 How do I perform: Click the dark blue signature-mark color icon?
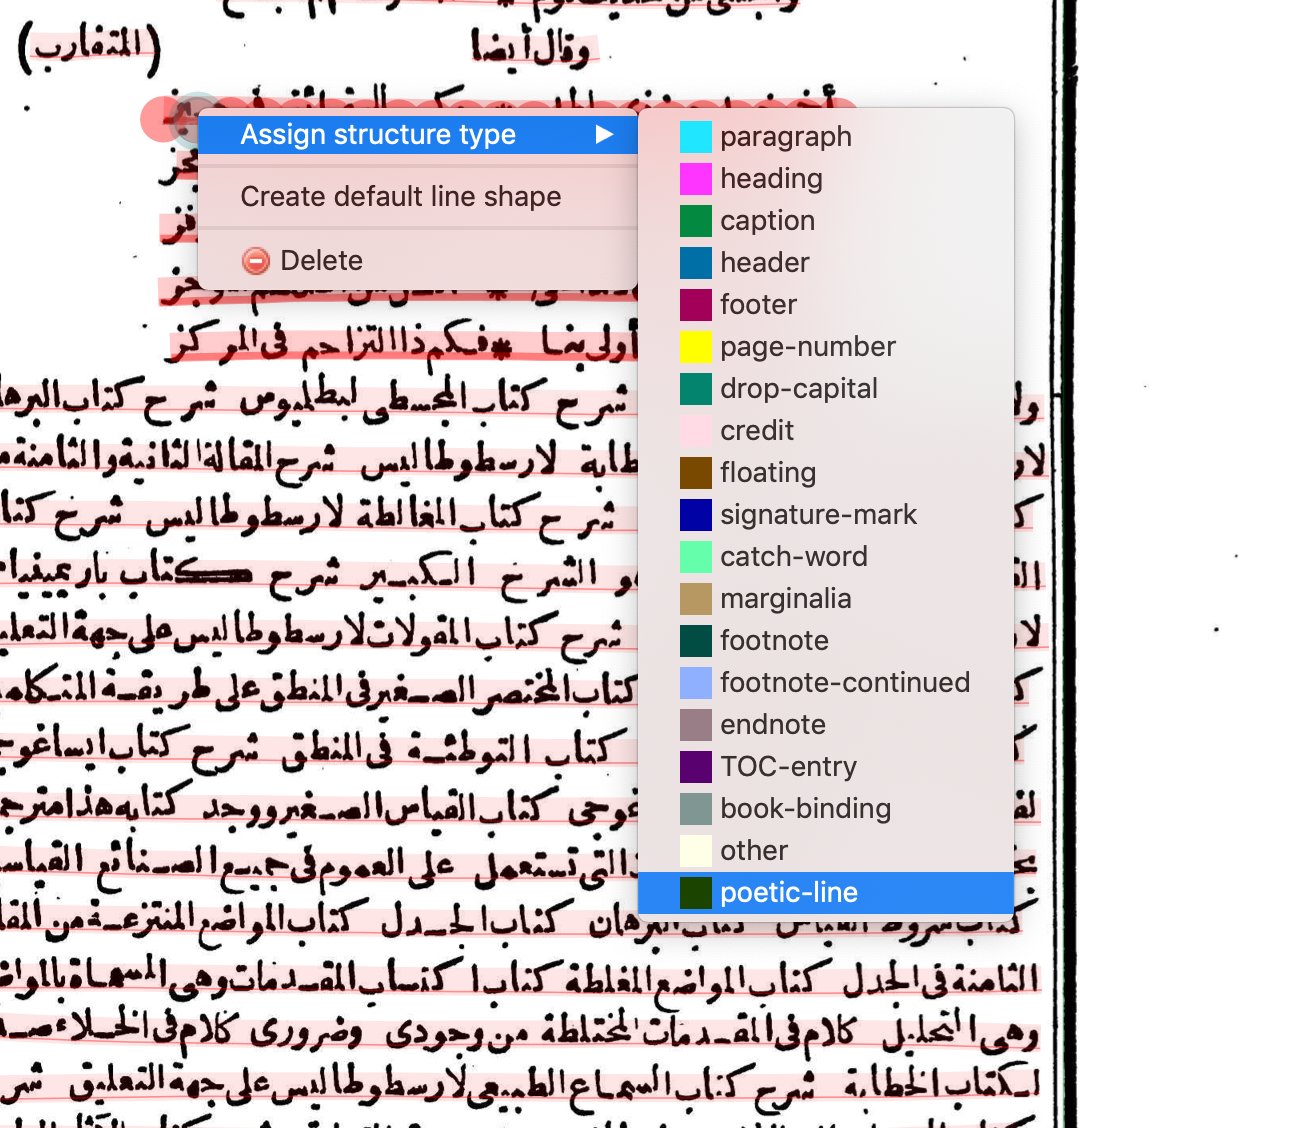coord(695,515)
